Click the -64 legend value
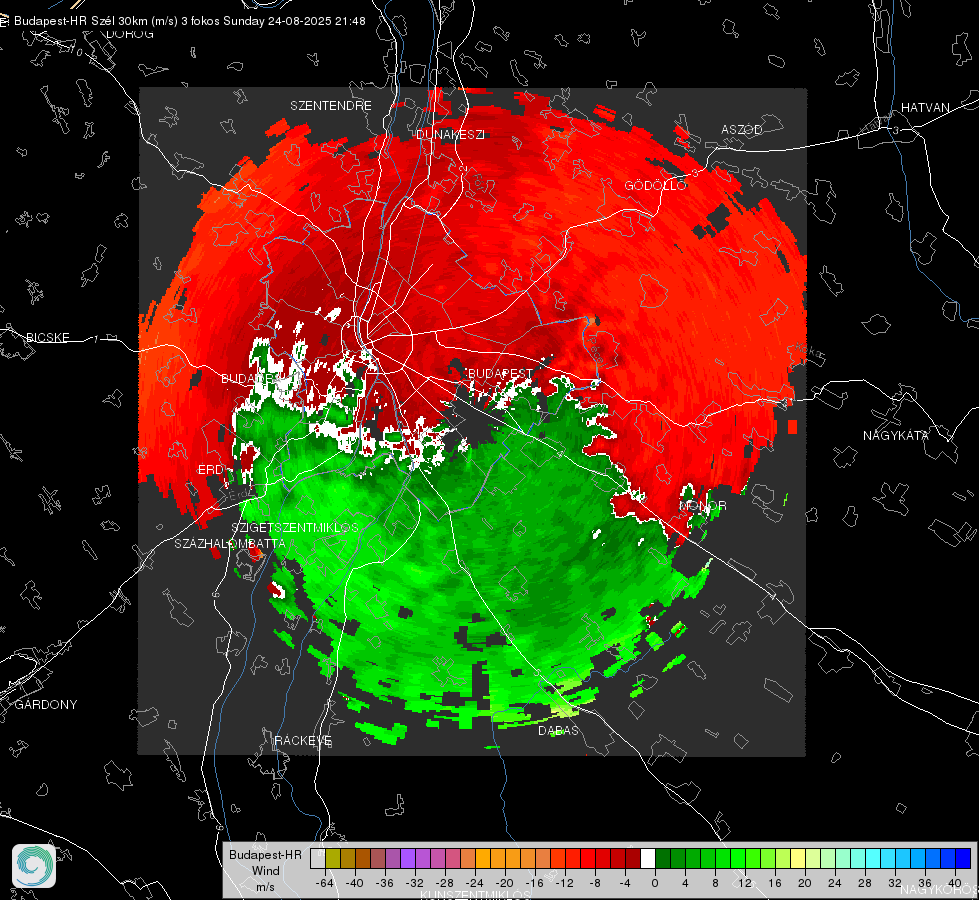The image size is (979, 900). 325,883
